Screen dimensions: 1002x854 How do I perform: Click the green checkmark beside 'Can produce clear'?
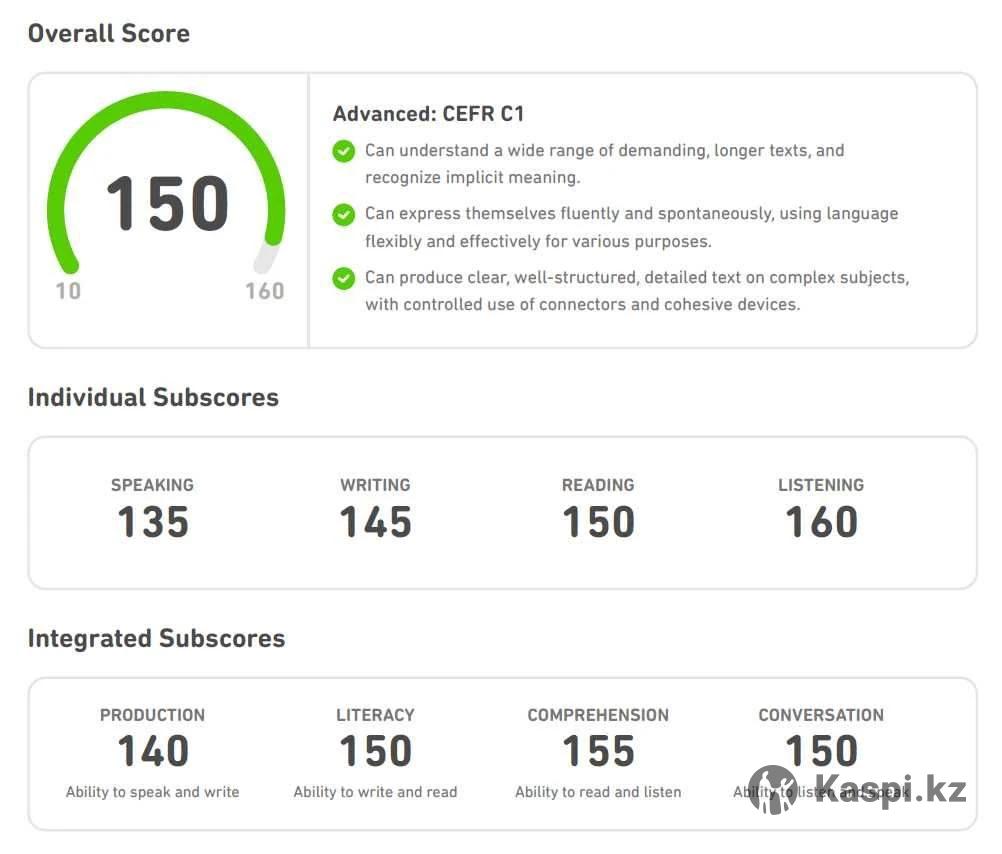pos(343,278)
